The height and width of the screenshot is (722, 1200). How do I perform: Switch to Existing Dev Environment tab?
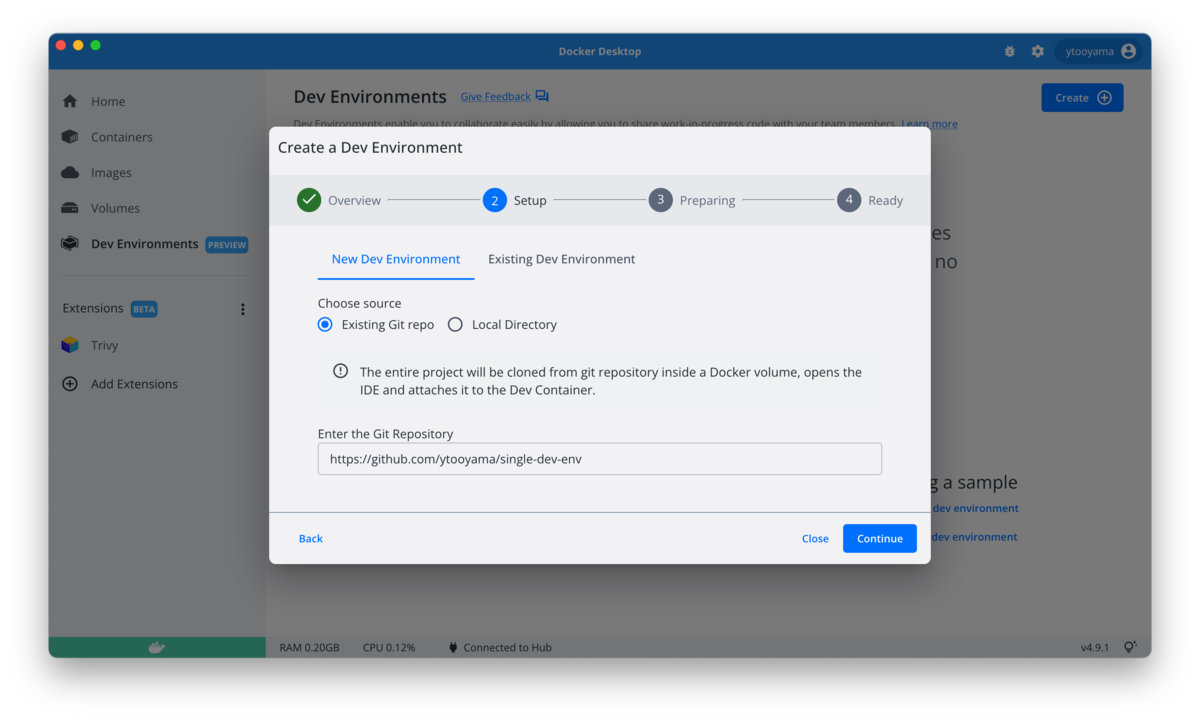562,259
